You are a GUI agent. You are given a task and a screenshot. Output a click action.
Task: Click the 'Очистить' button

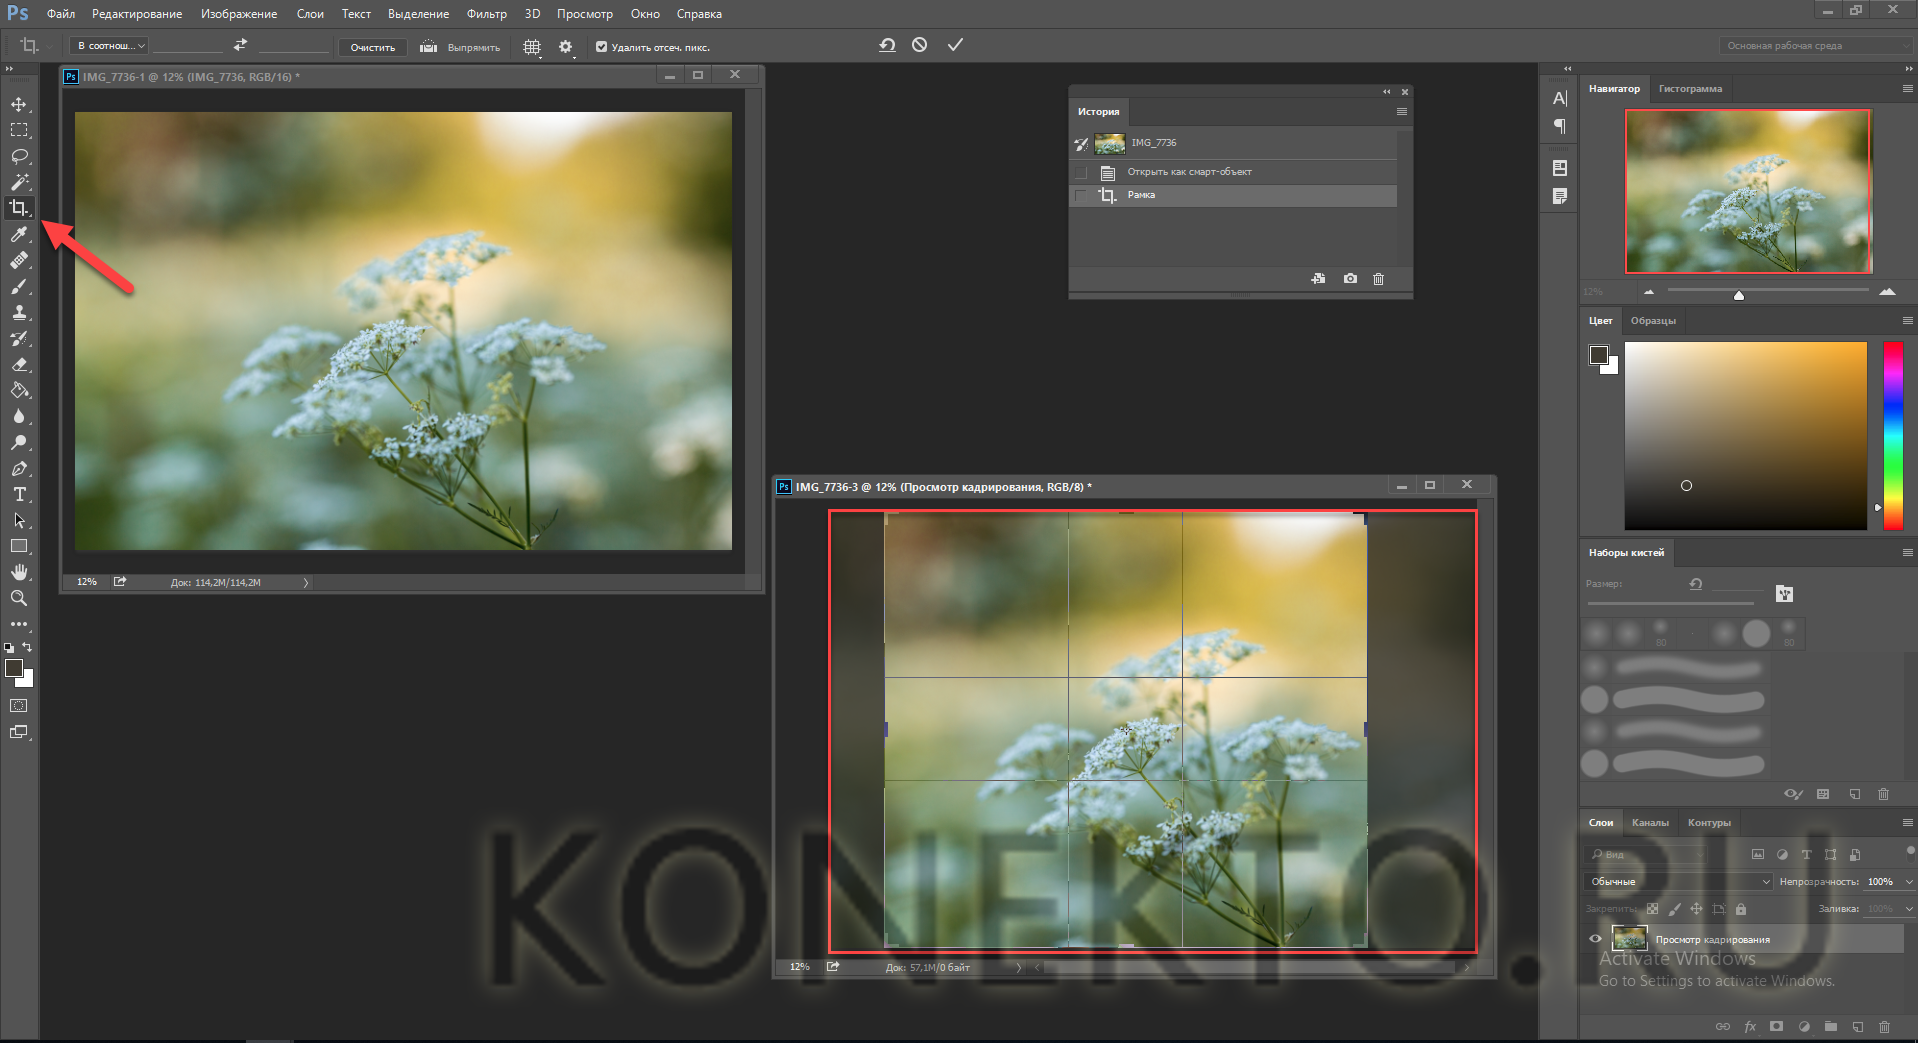[x=372, y=47]
